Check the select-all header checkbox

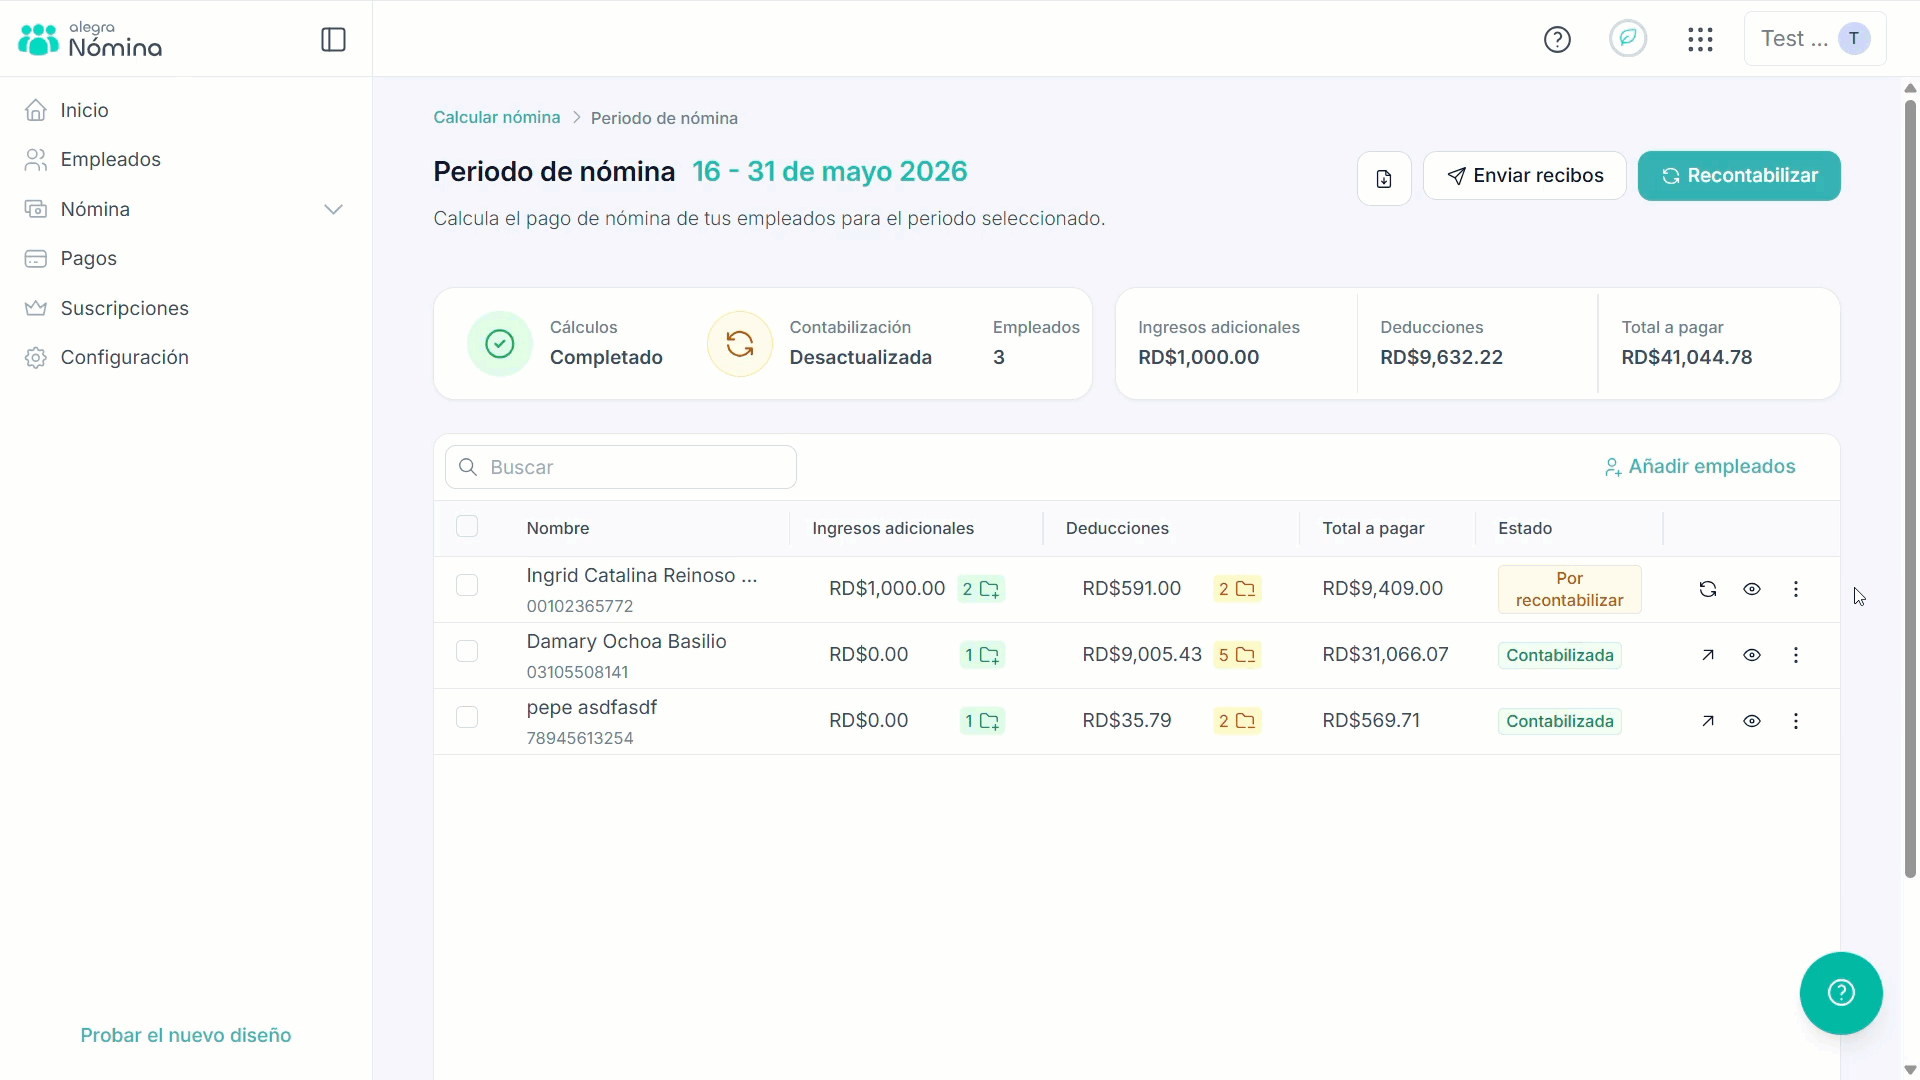[x=467, y=526]
